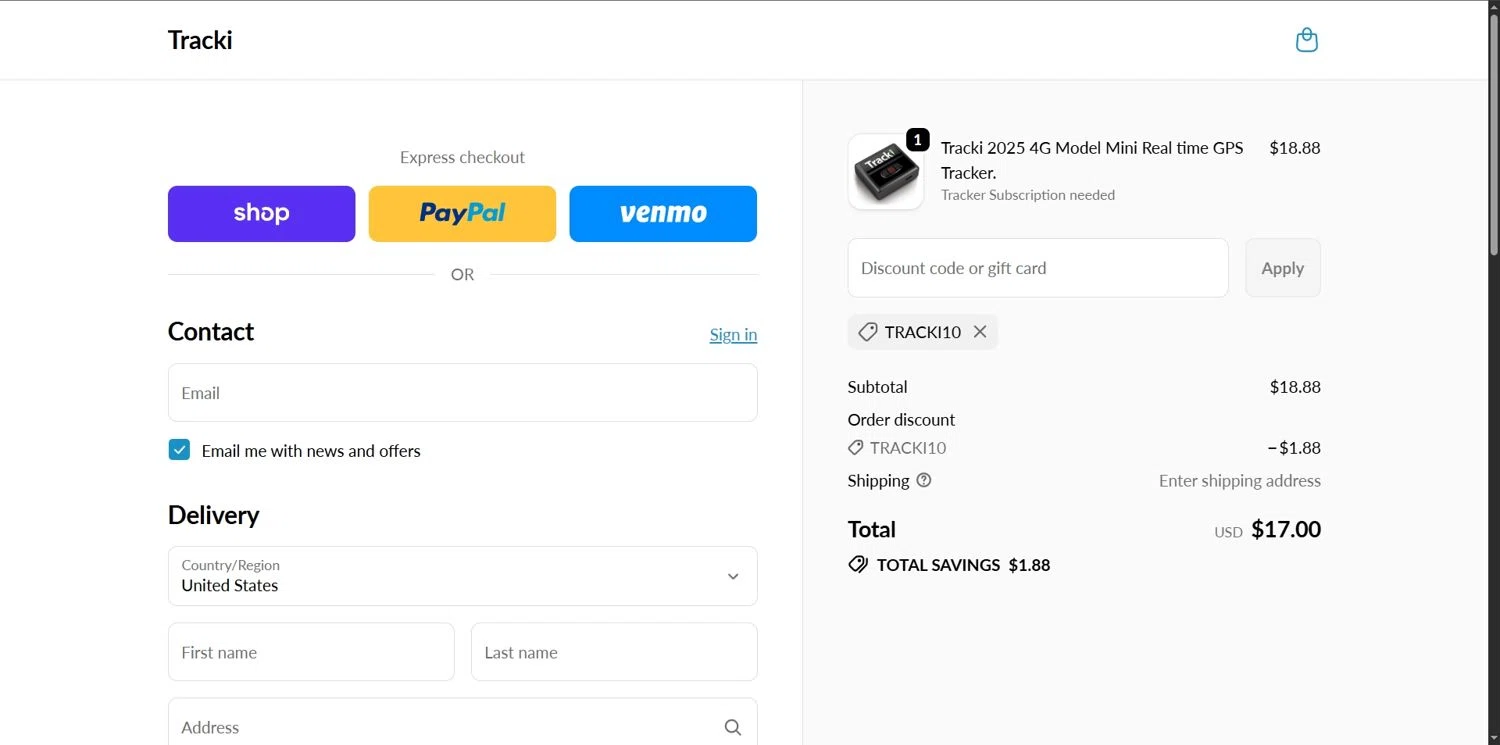This screenshot has width=1500, height=745.
Task: Click the tag icon on TRACKI10 chip
Action: [x=868, y=332]
